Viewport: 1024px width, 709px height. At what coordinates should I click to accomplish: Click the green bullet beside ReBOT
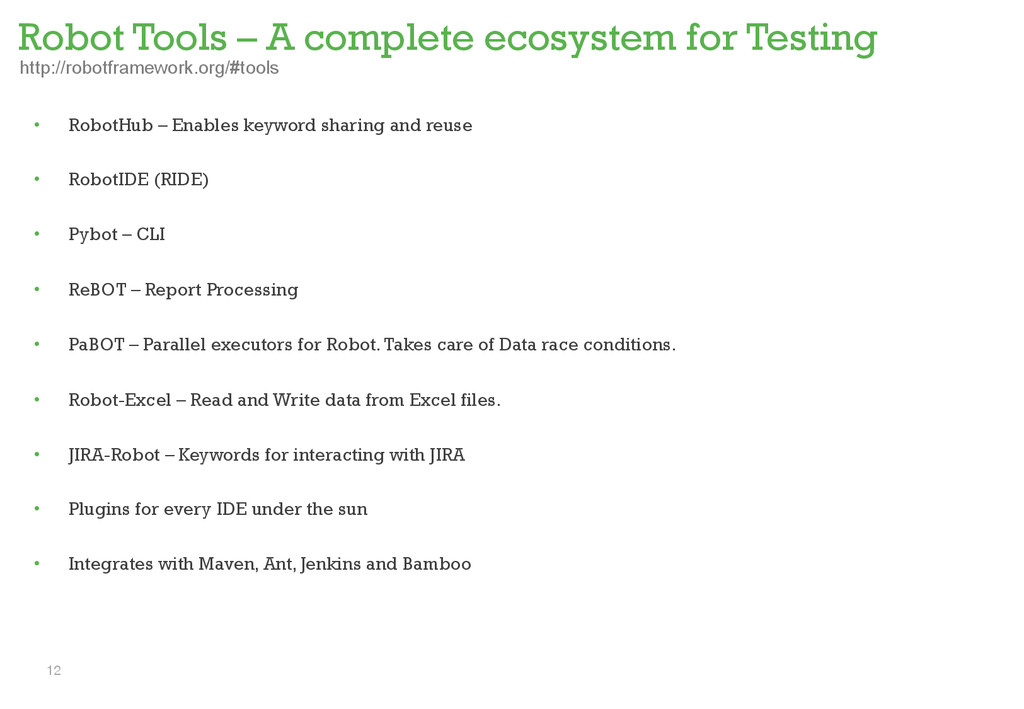37,289
